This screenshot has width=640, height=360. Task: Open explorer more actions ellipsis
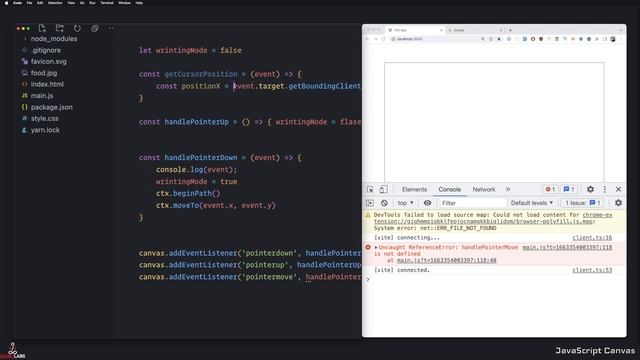(111, 28)
